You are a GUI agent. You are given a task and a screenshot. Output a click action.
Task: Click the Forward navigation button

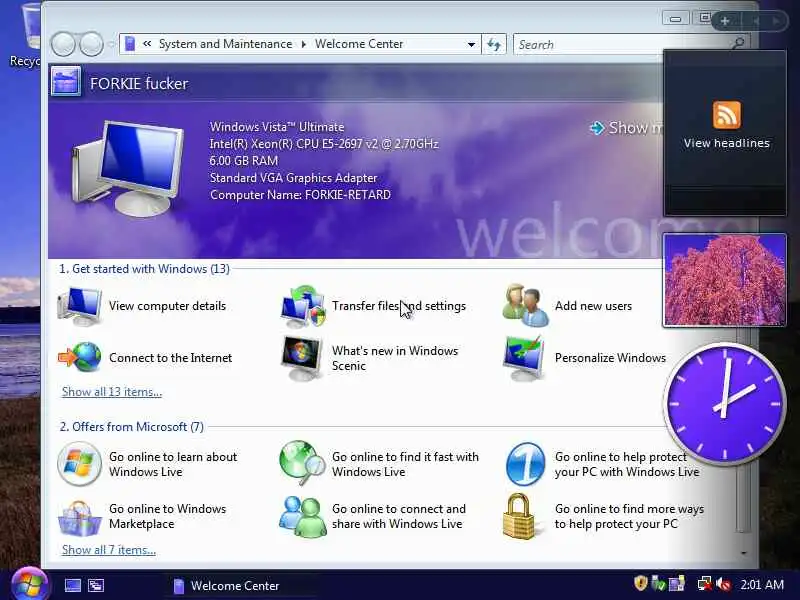pyautogui.click(x=91, y=44)
